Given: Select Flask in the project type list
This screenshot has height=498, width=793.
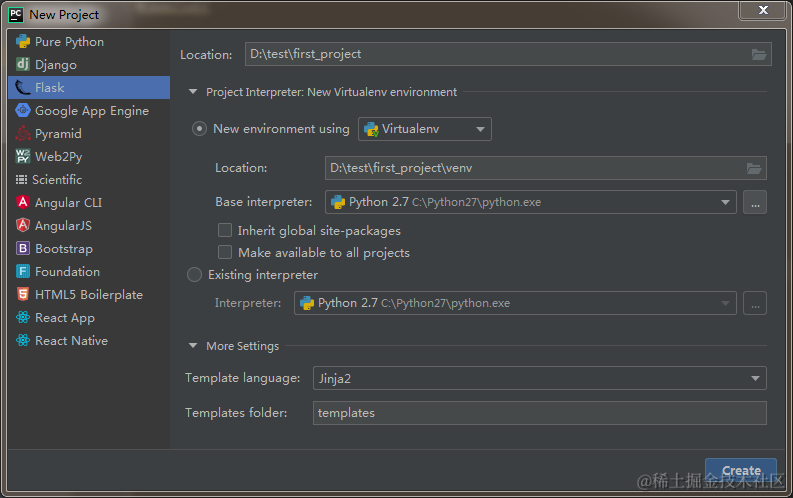Looking at the screenshot, I should point(89,87).
